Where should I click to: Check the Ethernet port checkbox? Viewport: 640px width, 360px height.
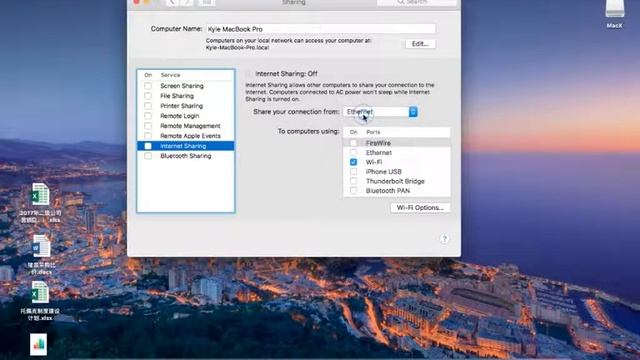pyautogui.click(x=353, y=153)
